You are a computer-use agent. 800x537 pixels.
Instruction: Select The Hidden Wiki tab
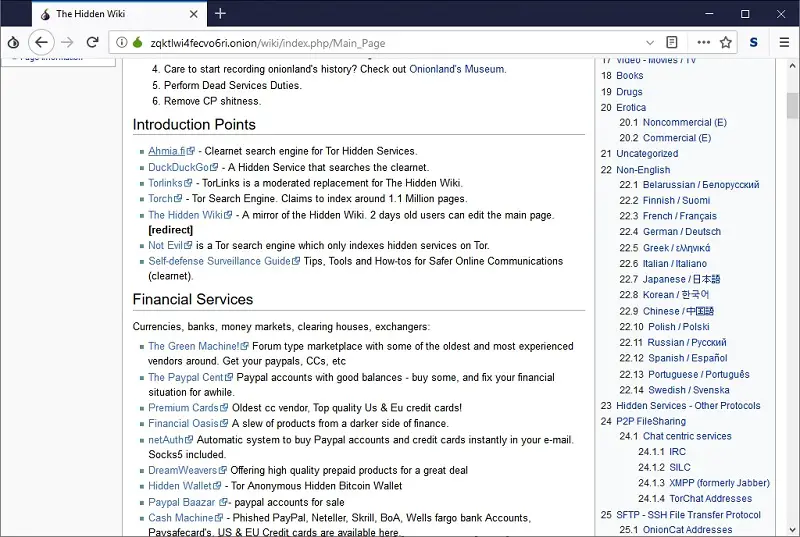click(x=119, y=14)
